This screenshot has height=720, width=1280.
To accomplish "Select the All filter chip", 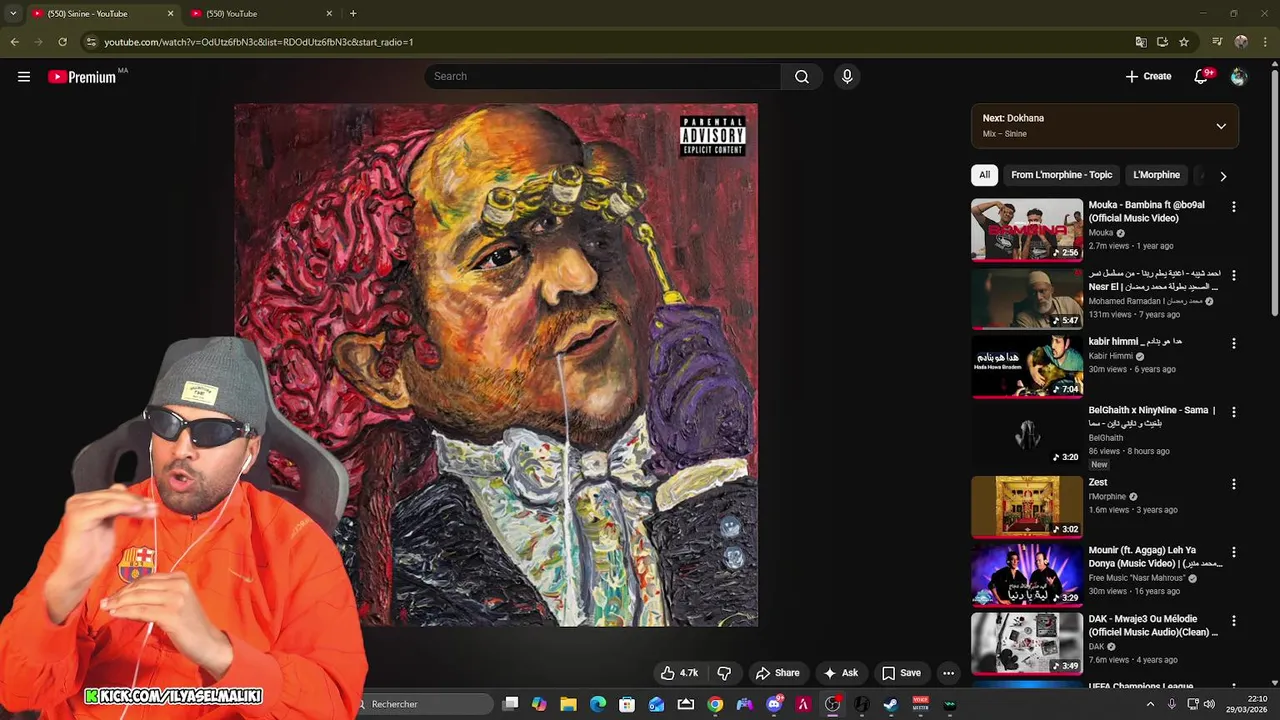I will (x=984, y=175).
